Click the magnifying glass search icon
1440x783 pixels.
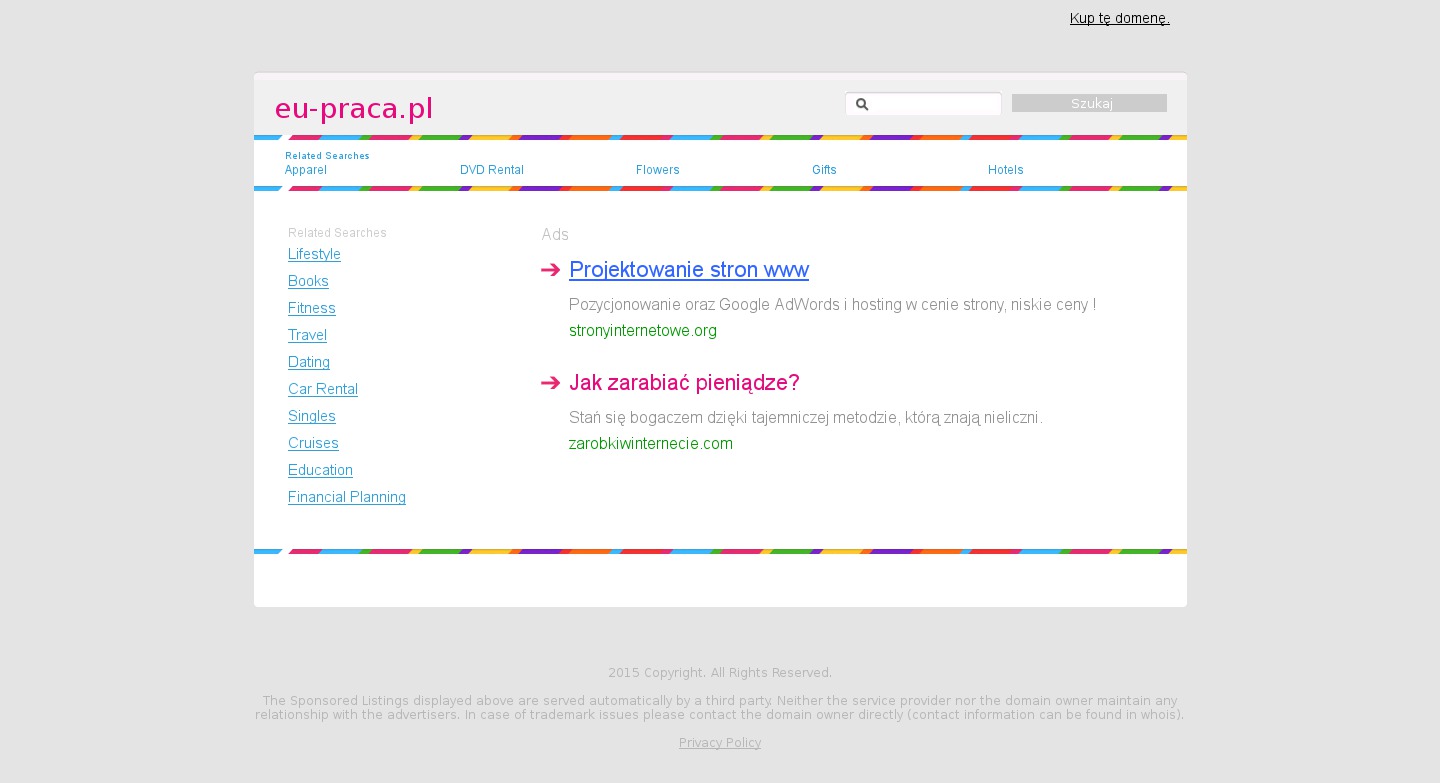[862, 104]
